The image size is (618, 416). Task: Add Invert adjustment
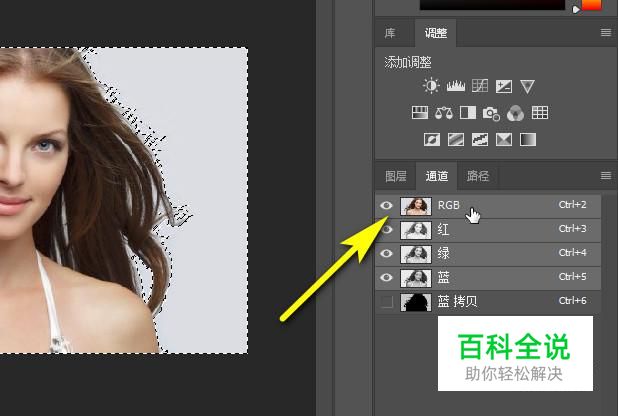[x=432, y=140]
